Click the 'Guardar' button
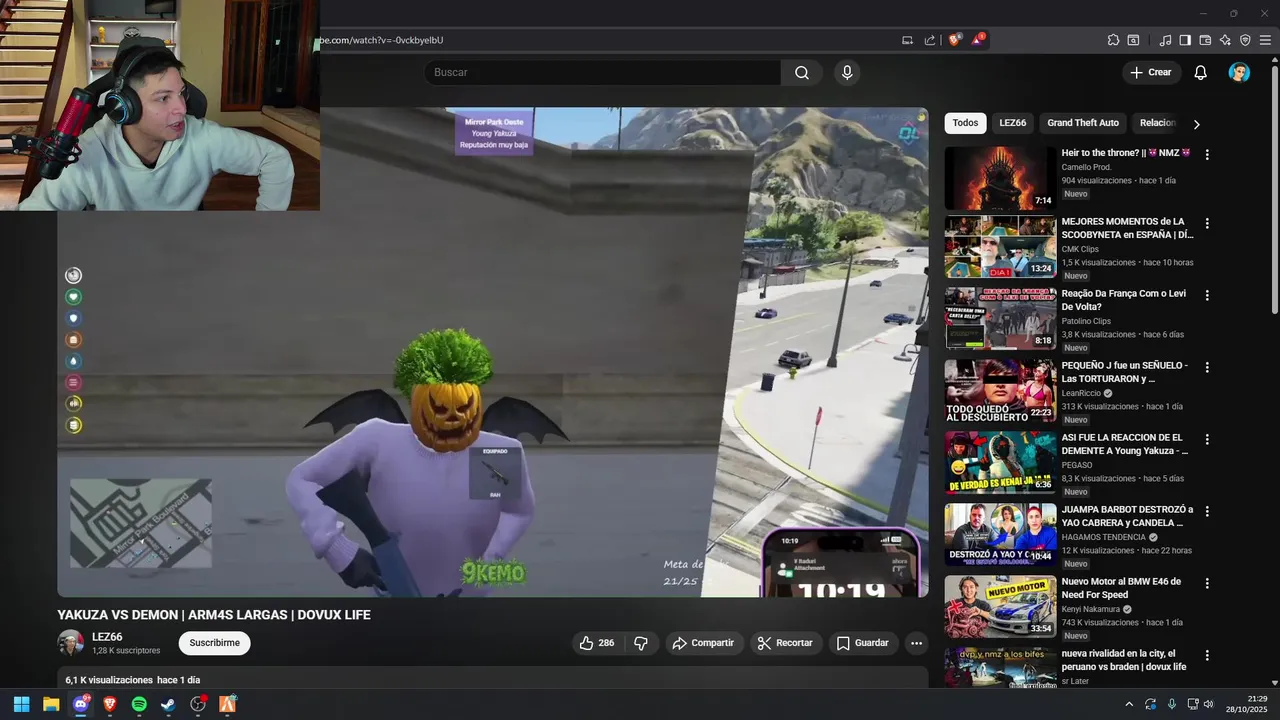Image resolution: width=1280 pixels, height=720 pixels. pos(862,643)
